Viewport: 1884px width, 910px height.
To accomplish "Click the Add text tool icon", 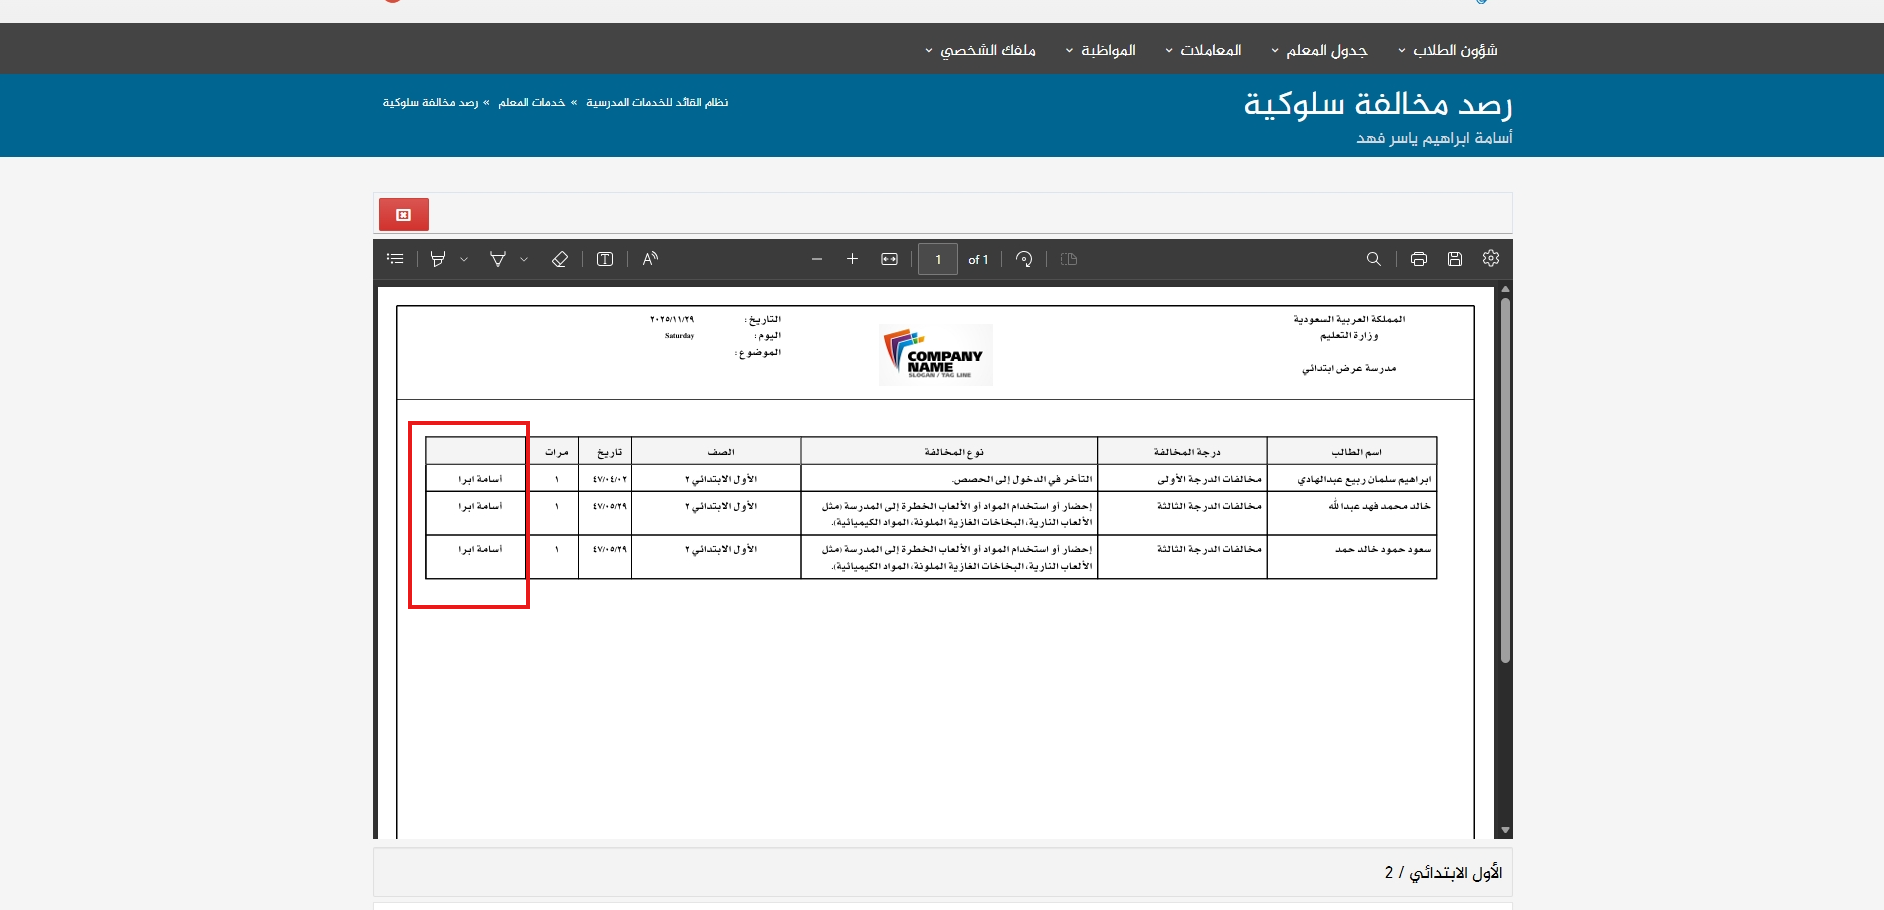I will click(x=605, y=259).
